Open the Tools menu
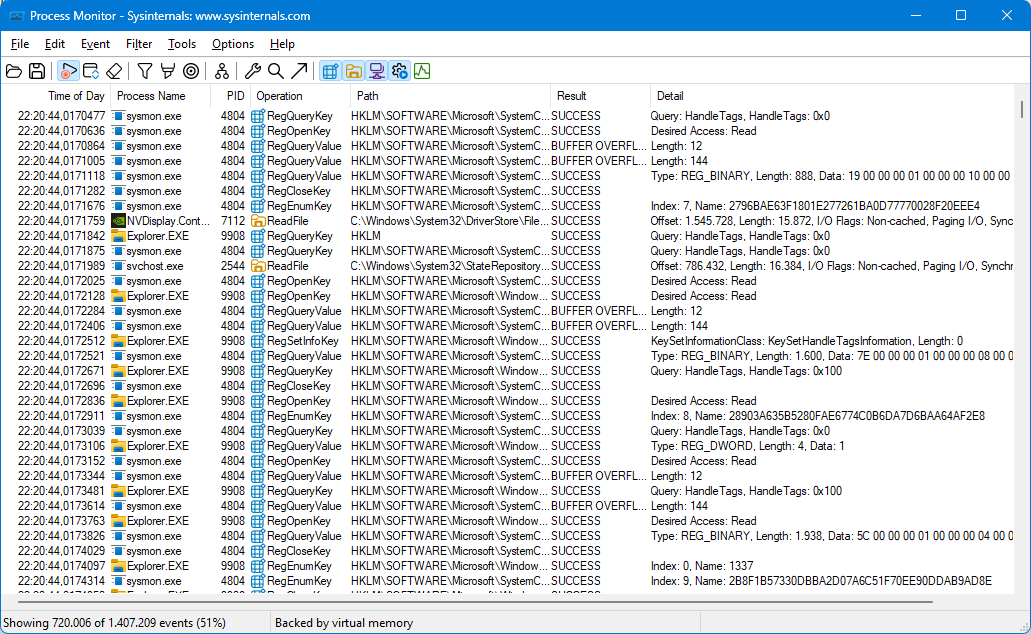This screenshot has height=634, width=1031. (181, 44)
